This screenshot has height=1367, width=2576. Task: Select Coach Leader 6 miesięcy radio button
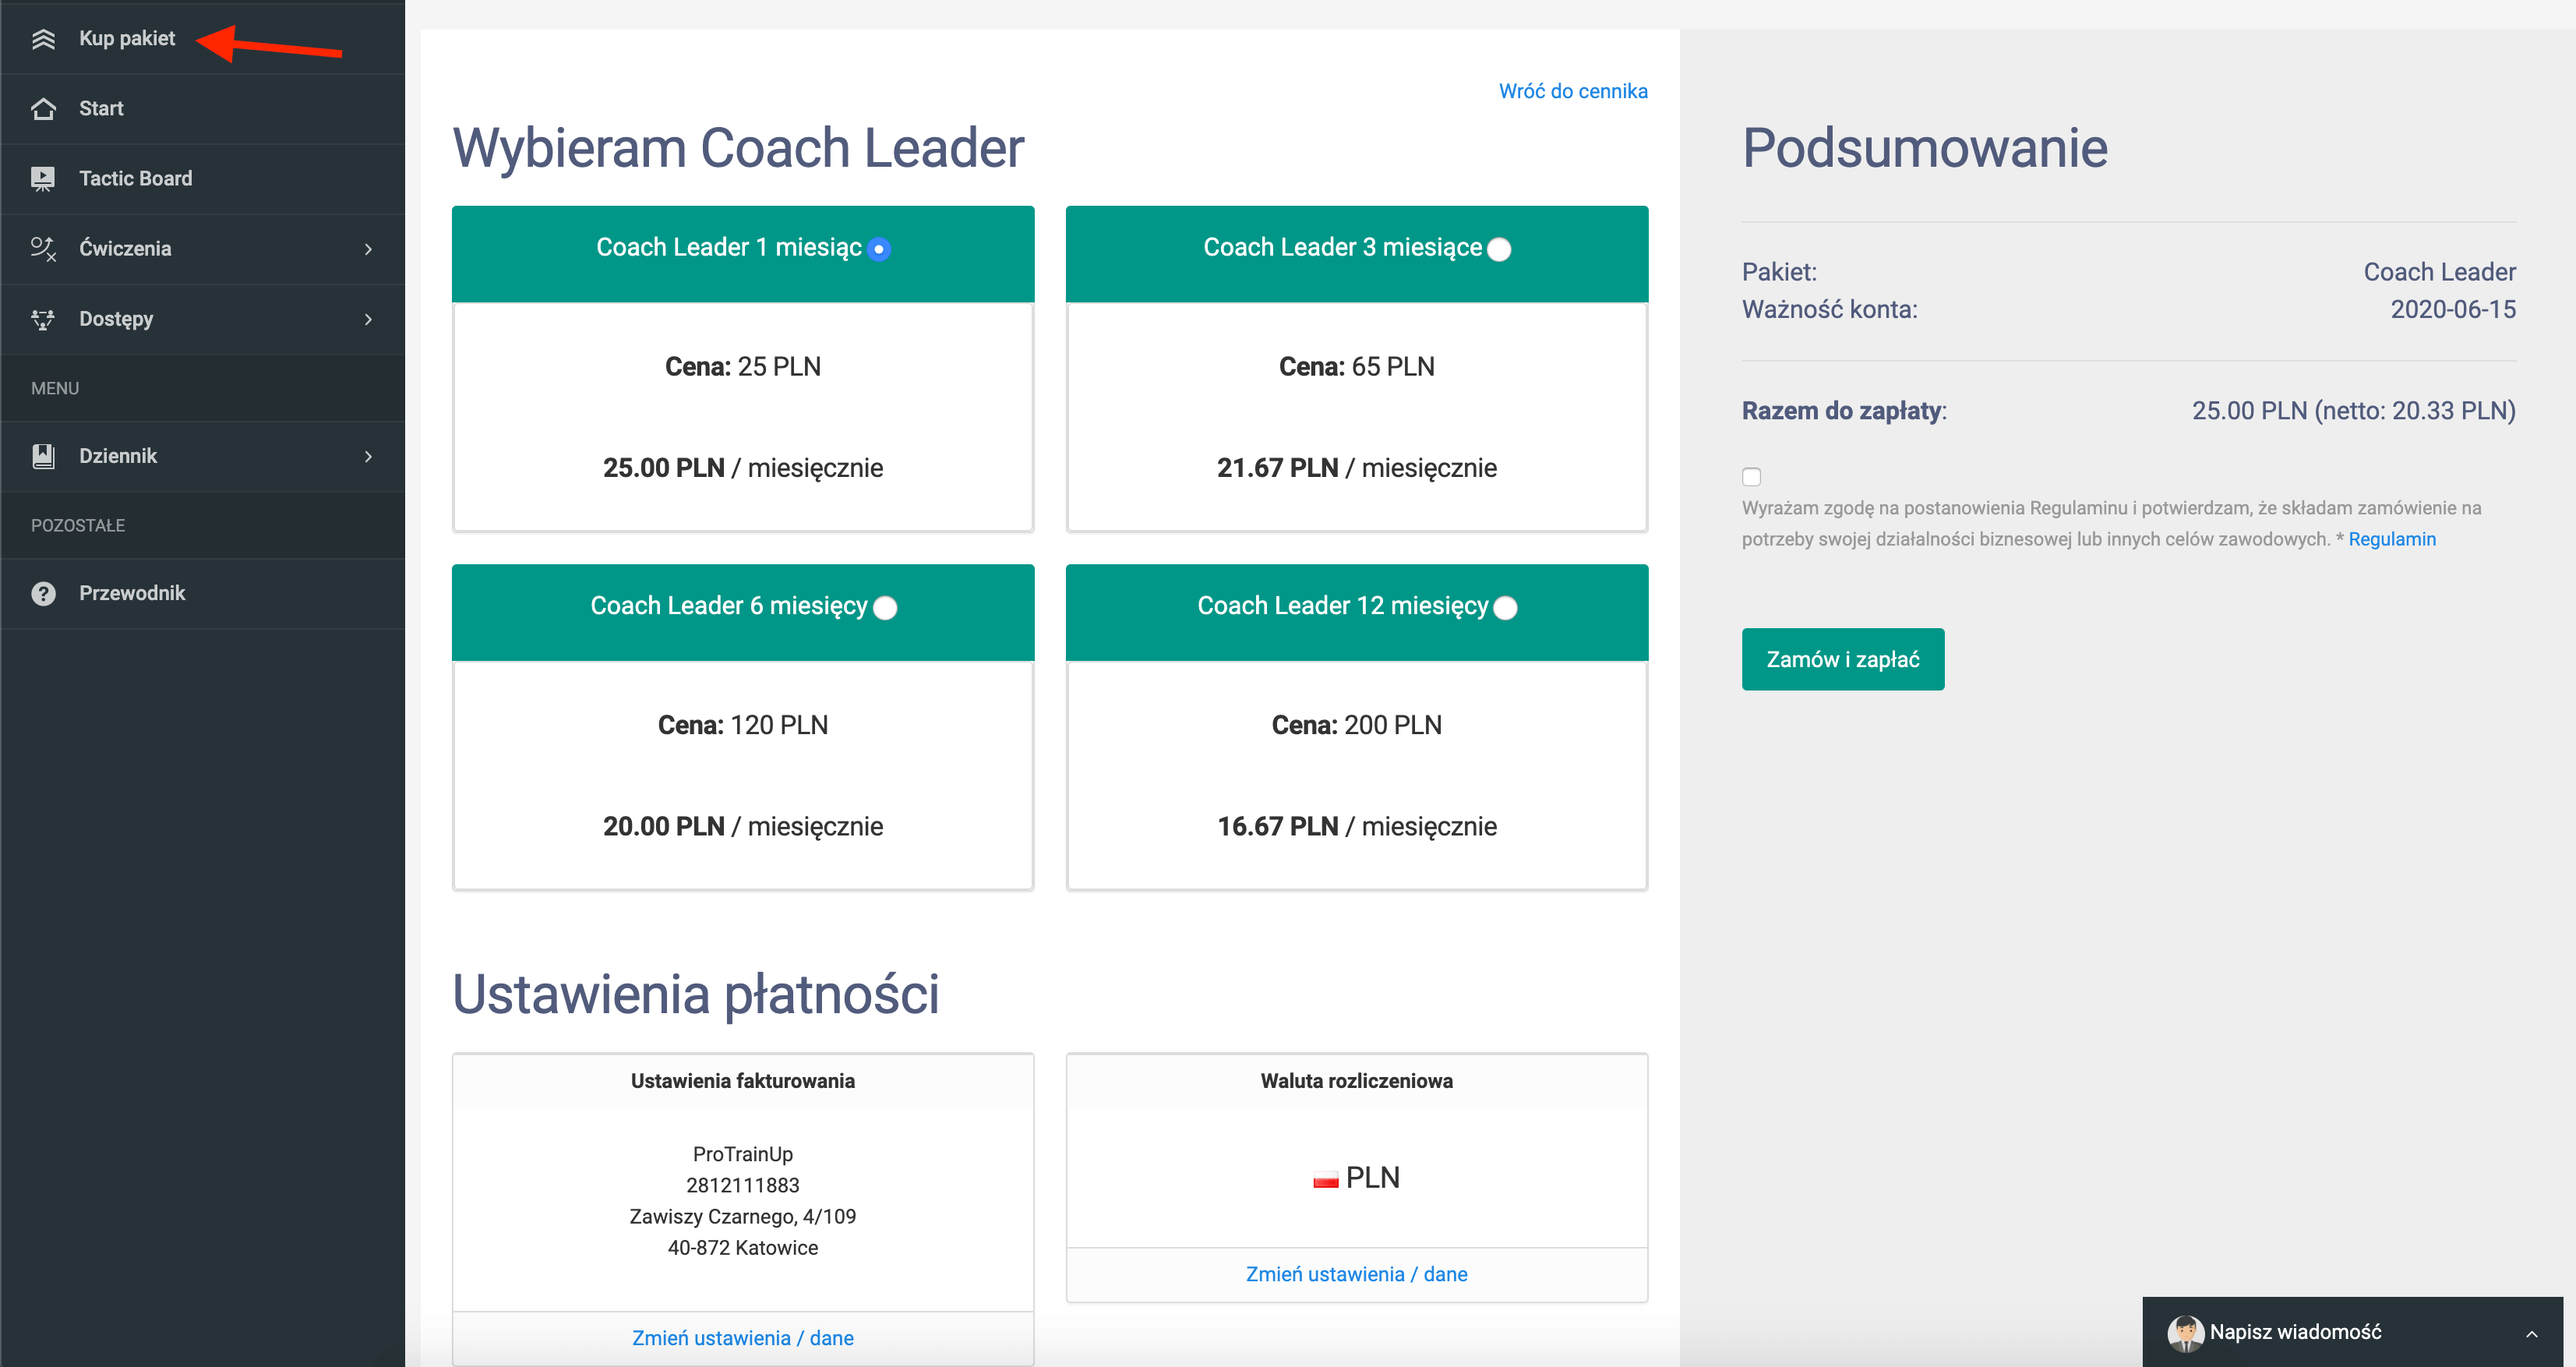885,608
